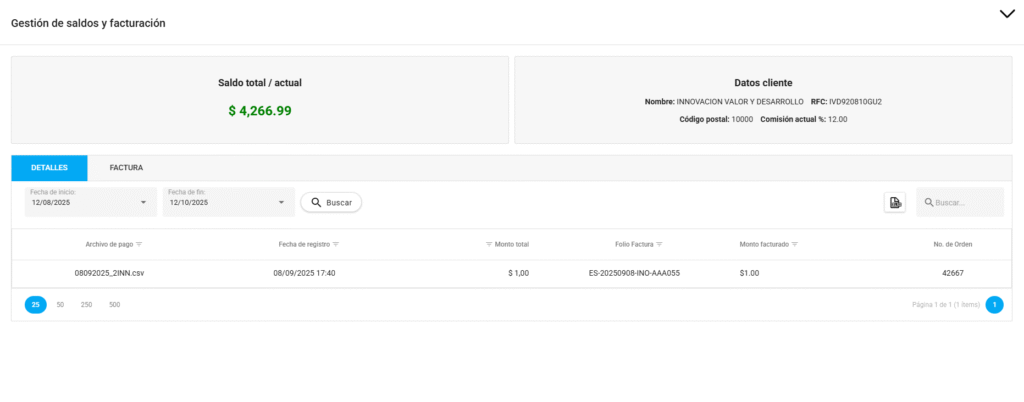Open filter for Archivo de pago column

coord(139,244)
